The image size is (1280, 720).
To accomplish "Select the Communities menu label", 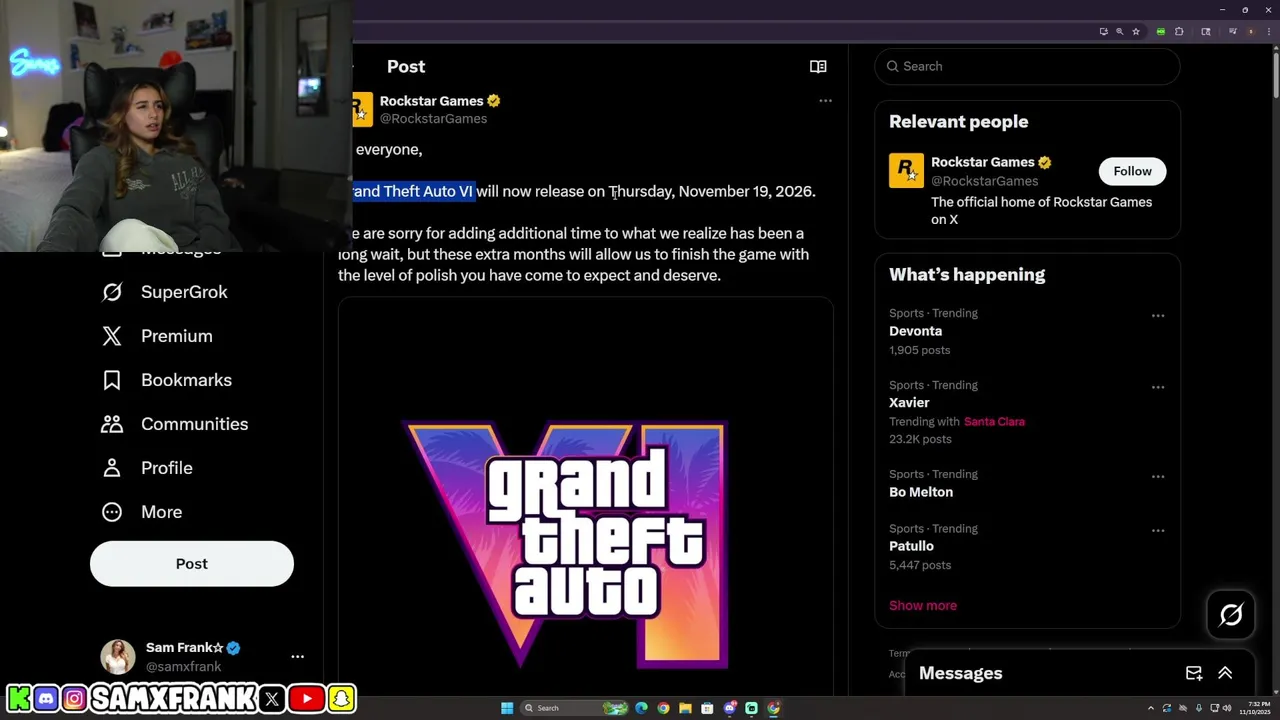I will click(x=195, y=424).
